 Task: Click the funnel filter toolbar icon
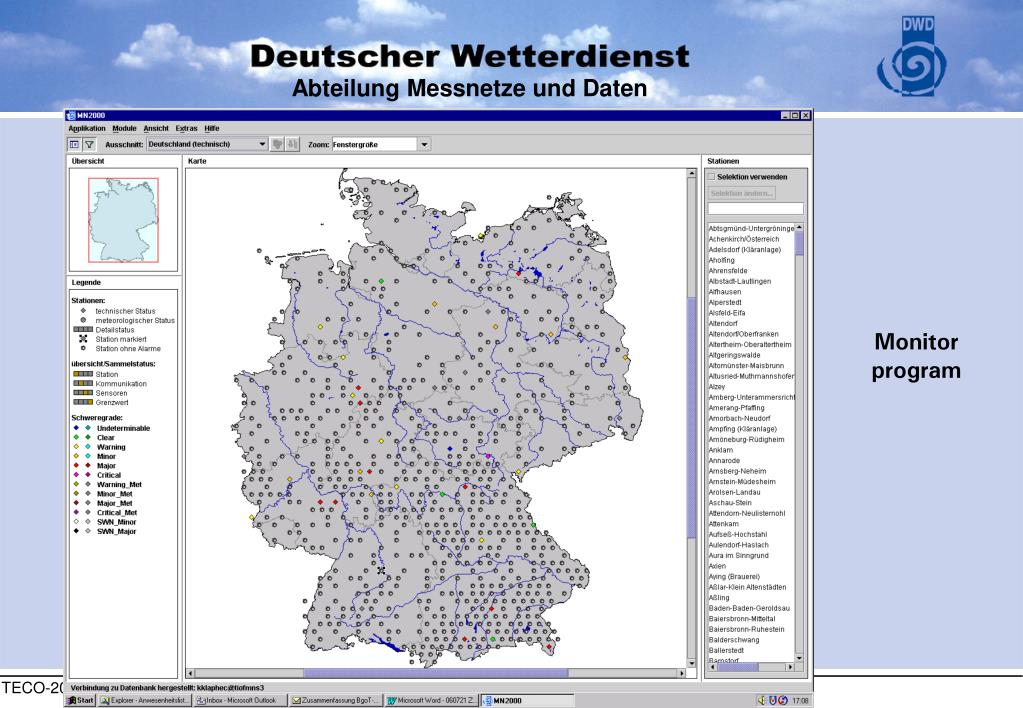coord(89,144)
